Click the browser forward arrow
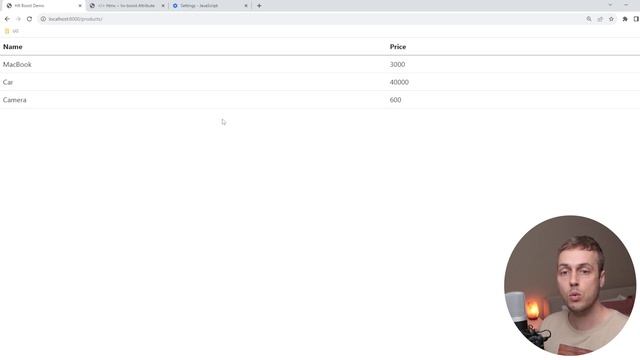640x360 pixels. (x=18, y=19)
